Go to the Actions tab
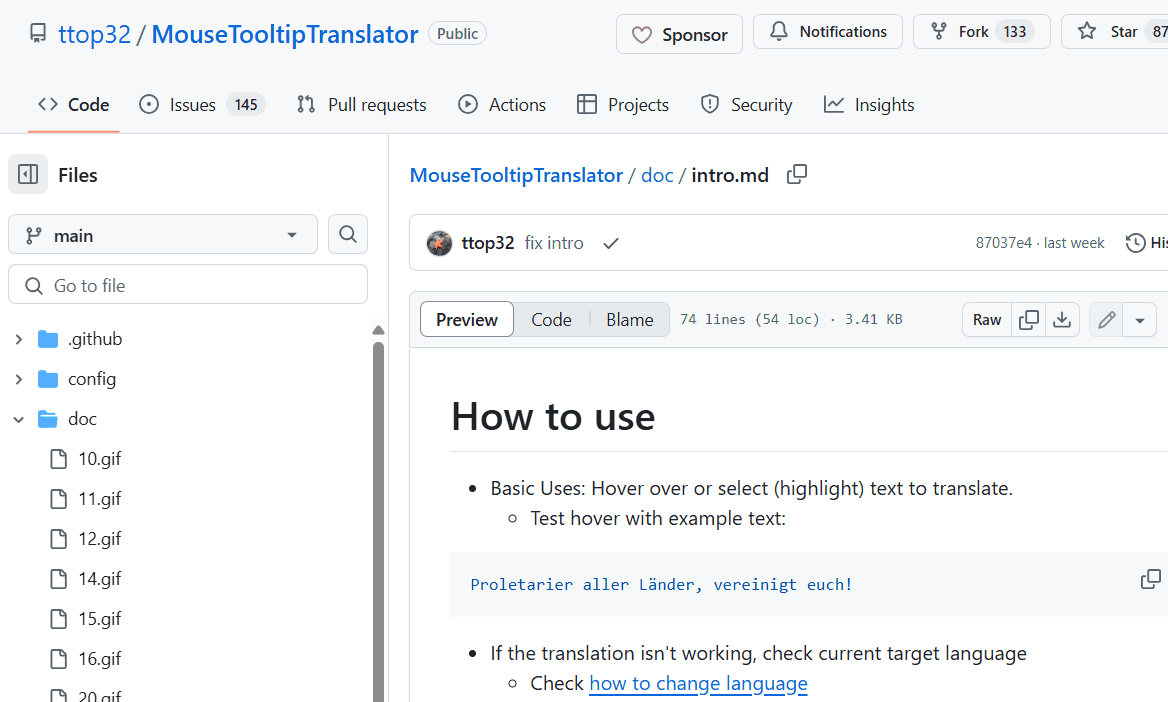Viewport: 1168px width, 702px height. [x=501, y=104]
